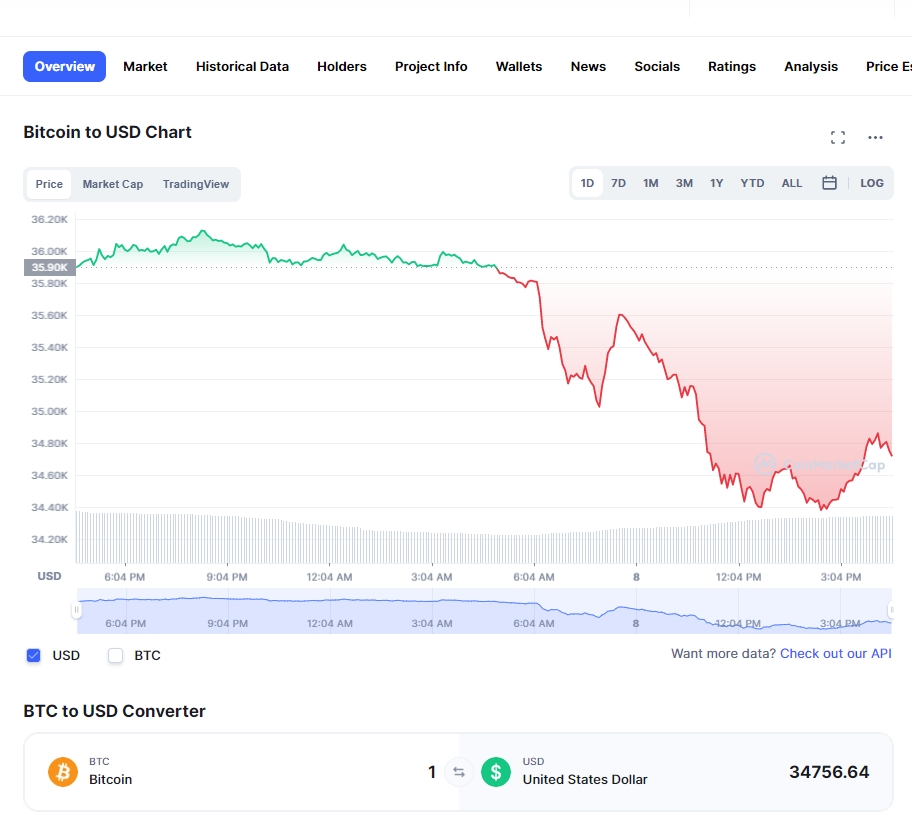Click the swap currencies arrows icon
Image resolution: width=912 pixels, height=824 pixels.
point(459,772)
